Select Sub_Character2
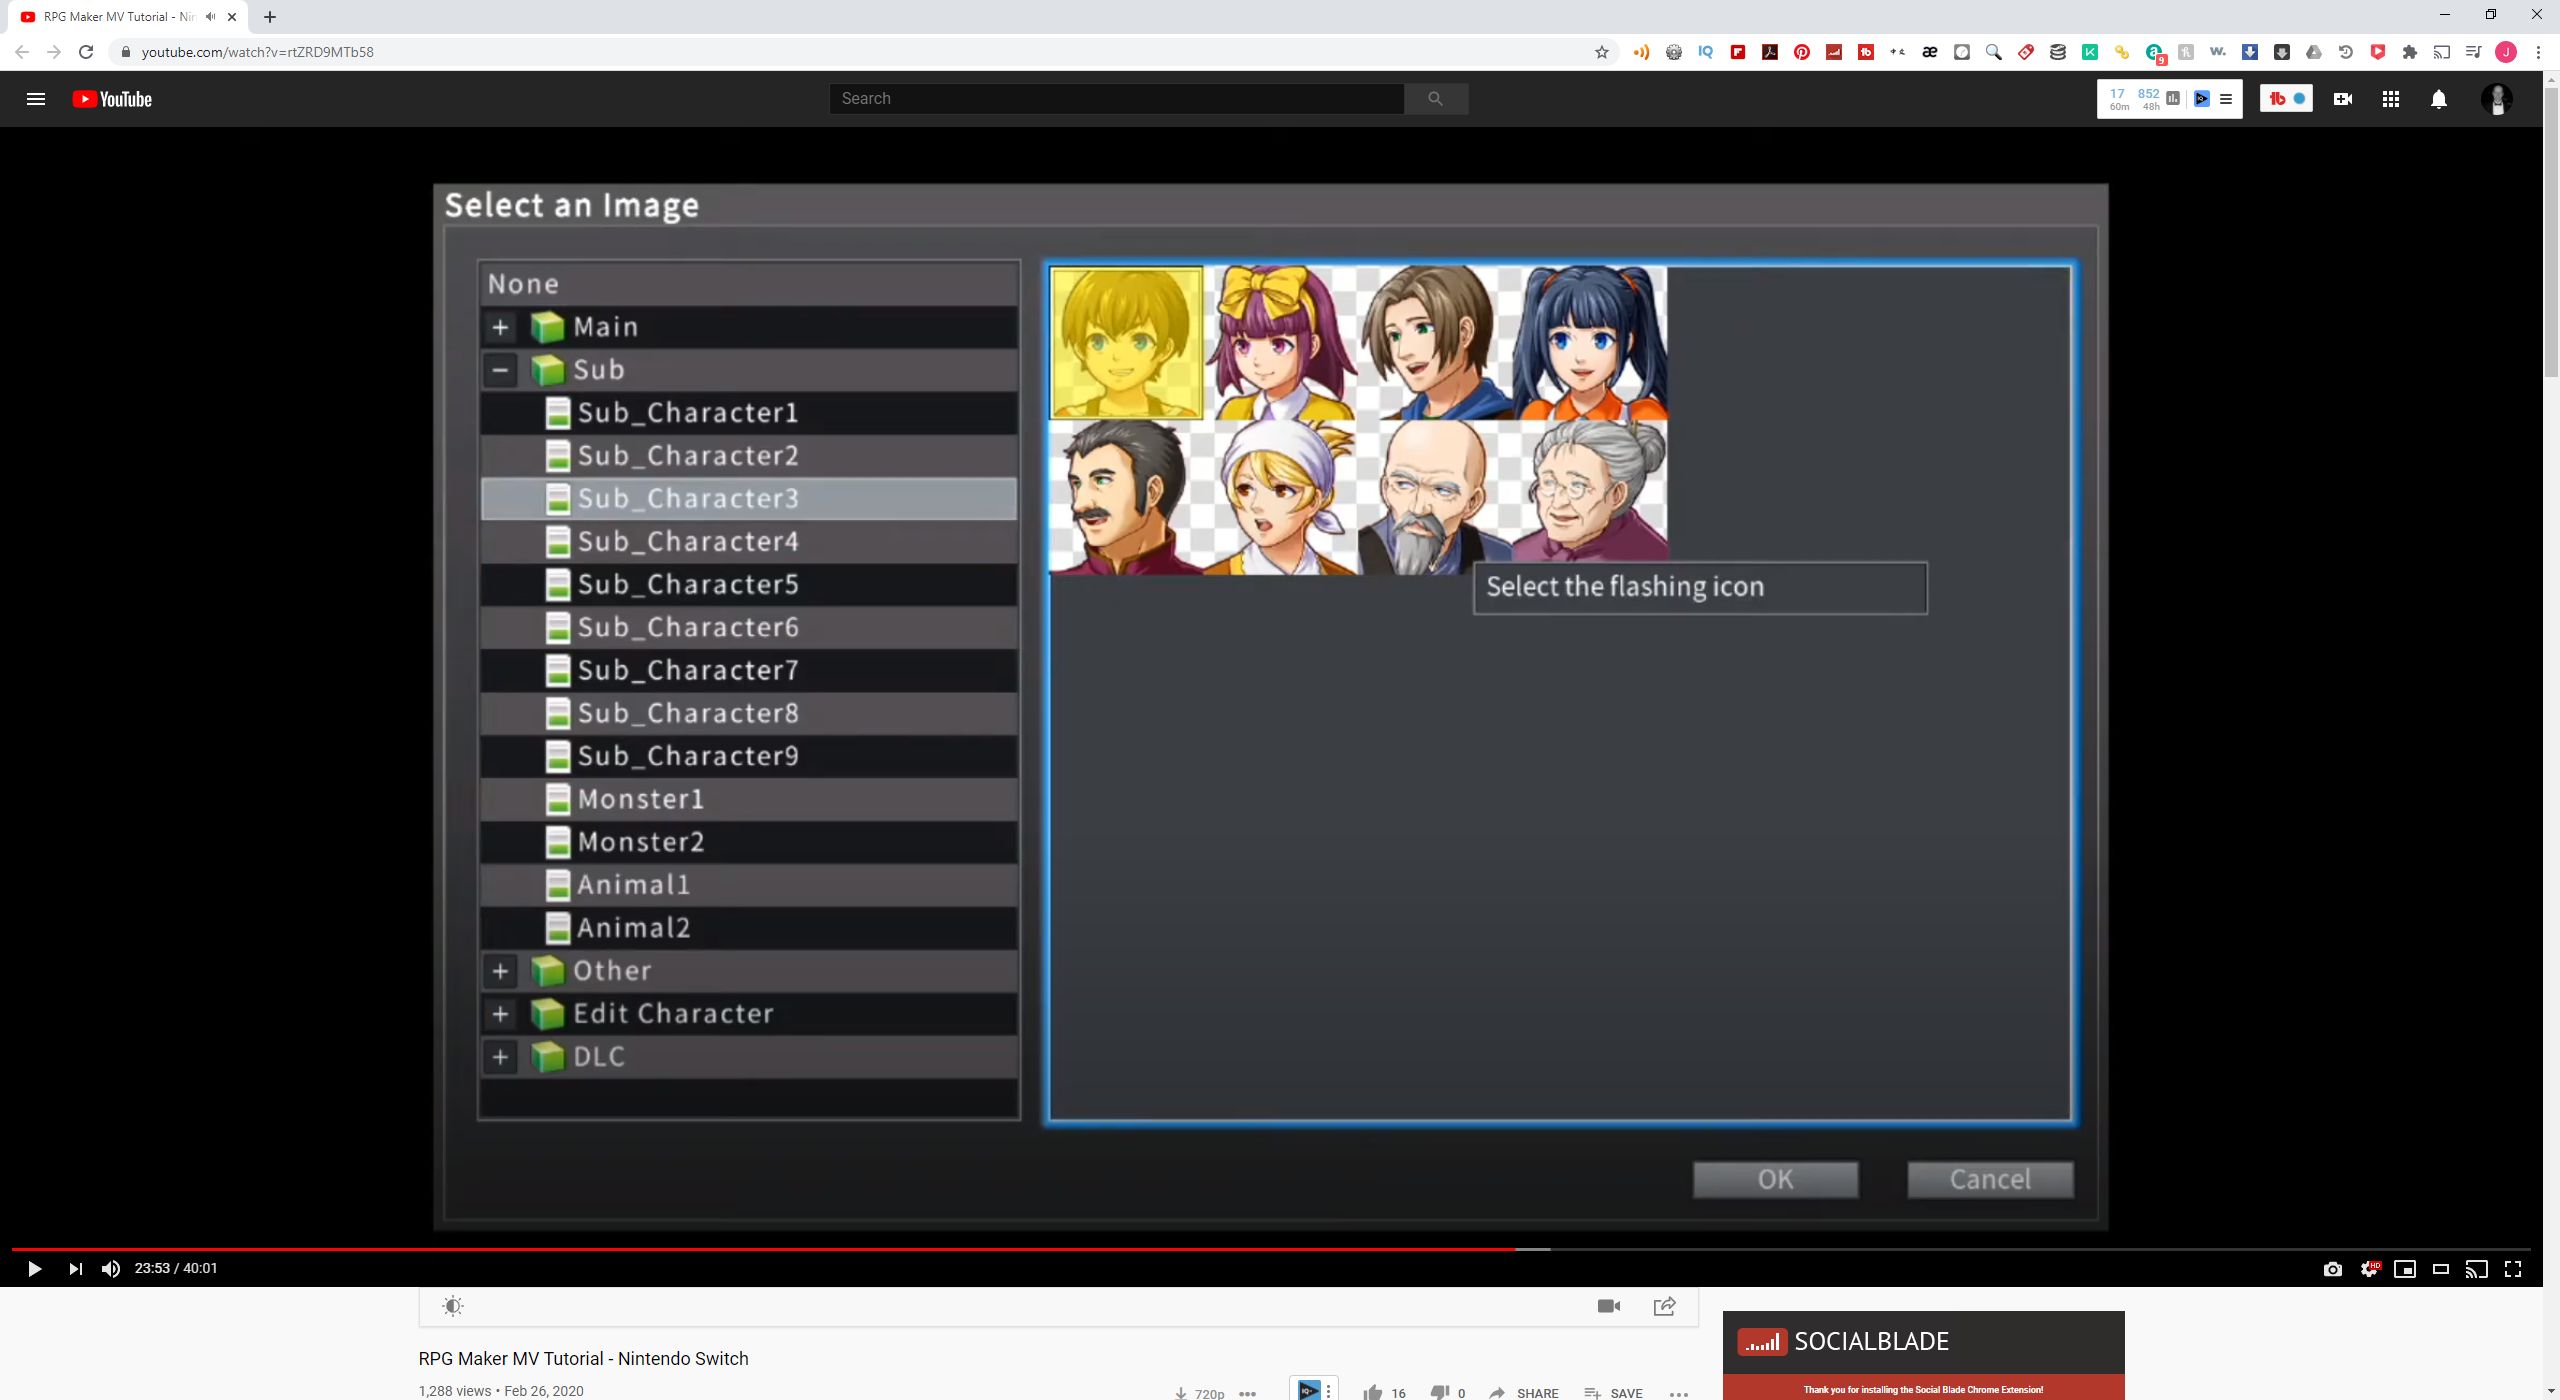 pos(749,456)
